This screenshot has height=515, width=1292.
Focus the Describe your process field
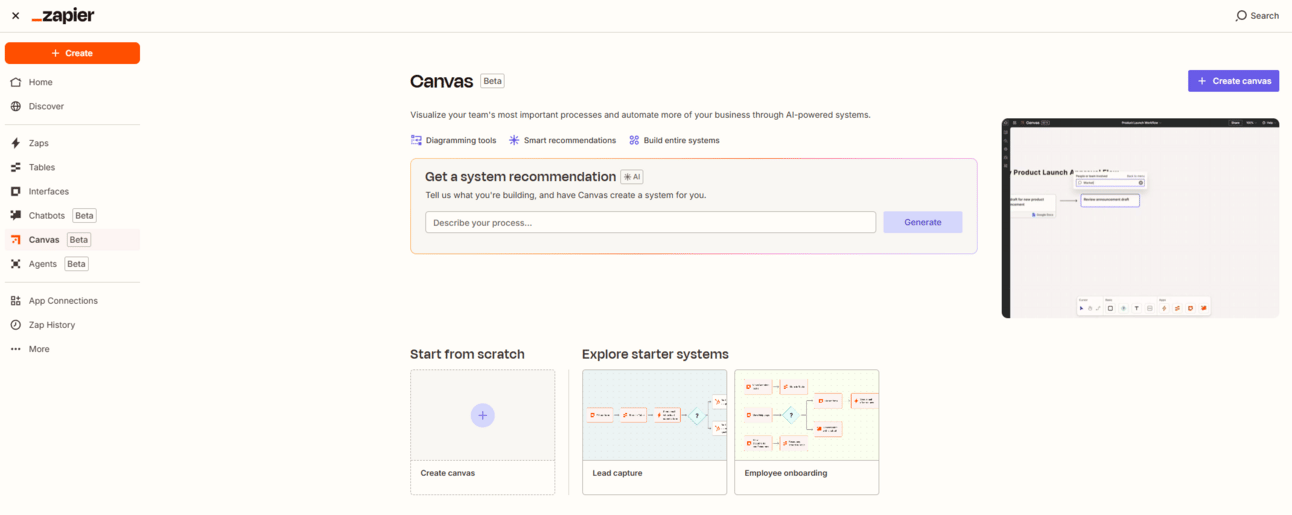[x=650, y=222]
